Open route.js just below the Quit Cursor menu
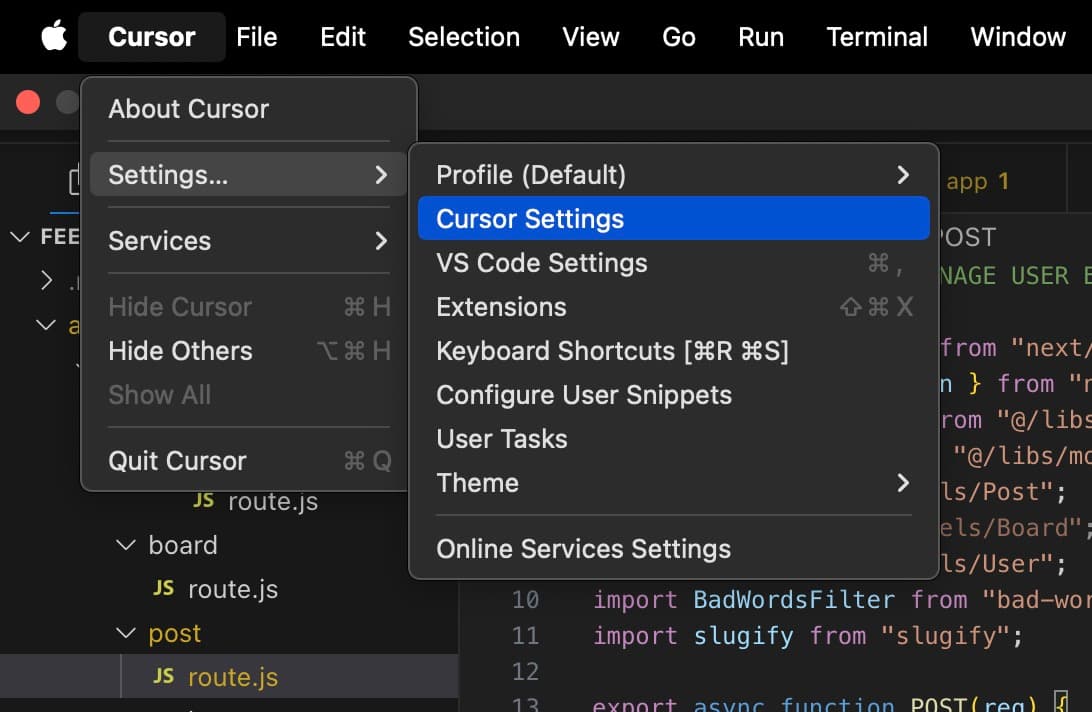The image size is (1092, 712). 273,502
